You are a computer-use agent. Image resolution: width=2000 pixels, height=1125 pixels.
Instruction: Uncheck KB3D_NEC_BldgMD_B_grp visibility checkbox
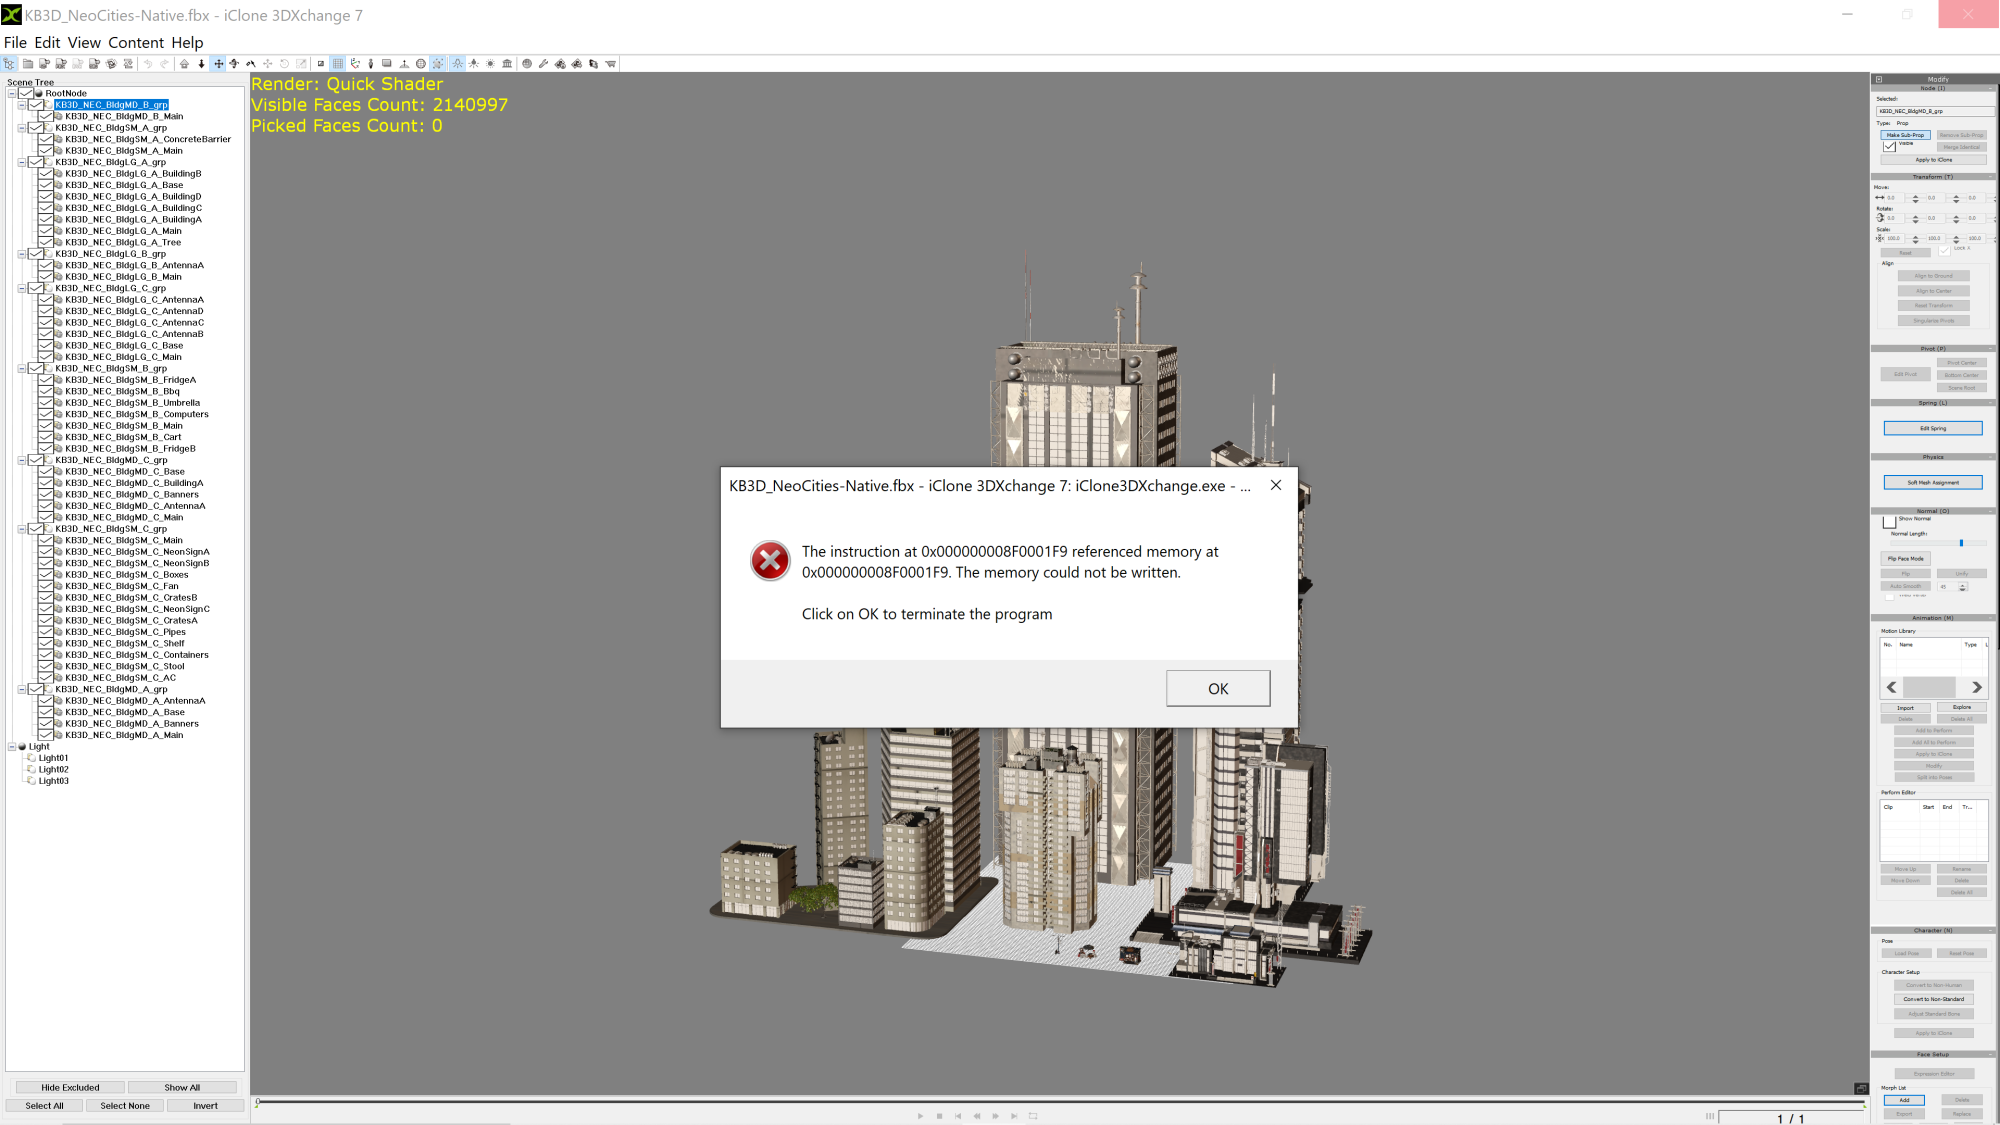tap(36, 105)
